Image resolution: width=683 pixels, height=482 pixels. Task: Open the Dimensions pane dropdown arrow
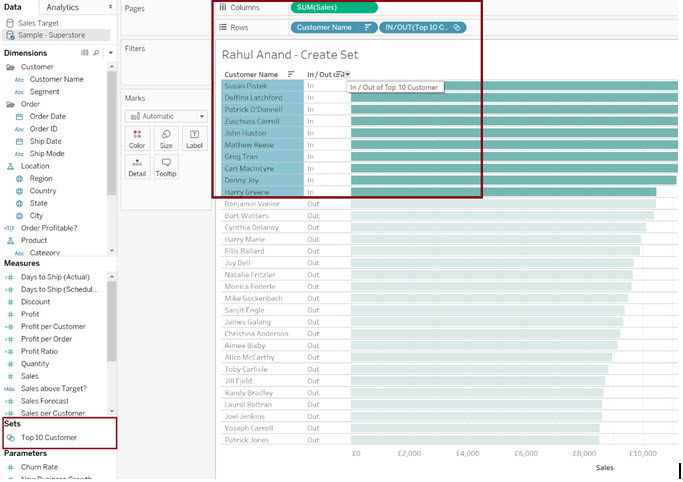pyautogui.click(x=109, y=52)
